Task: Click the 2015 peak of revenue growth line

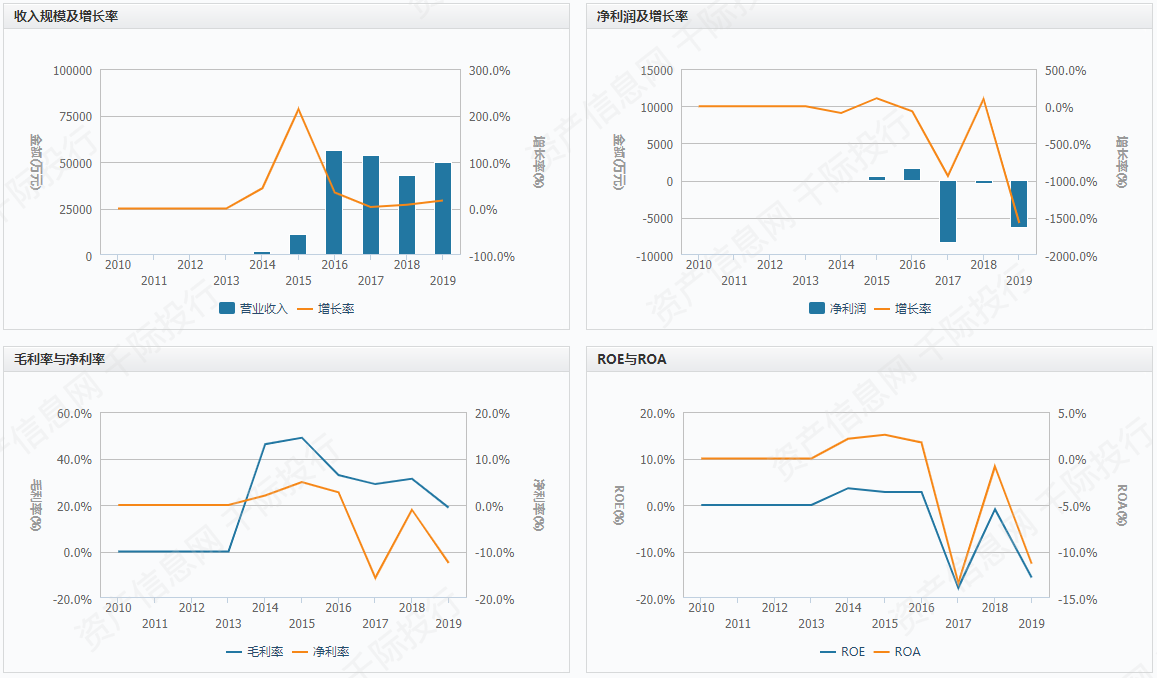Action: (x=298, y=109)
